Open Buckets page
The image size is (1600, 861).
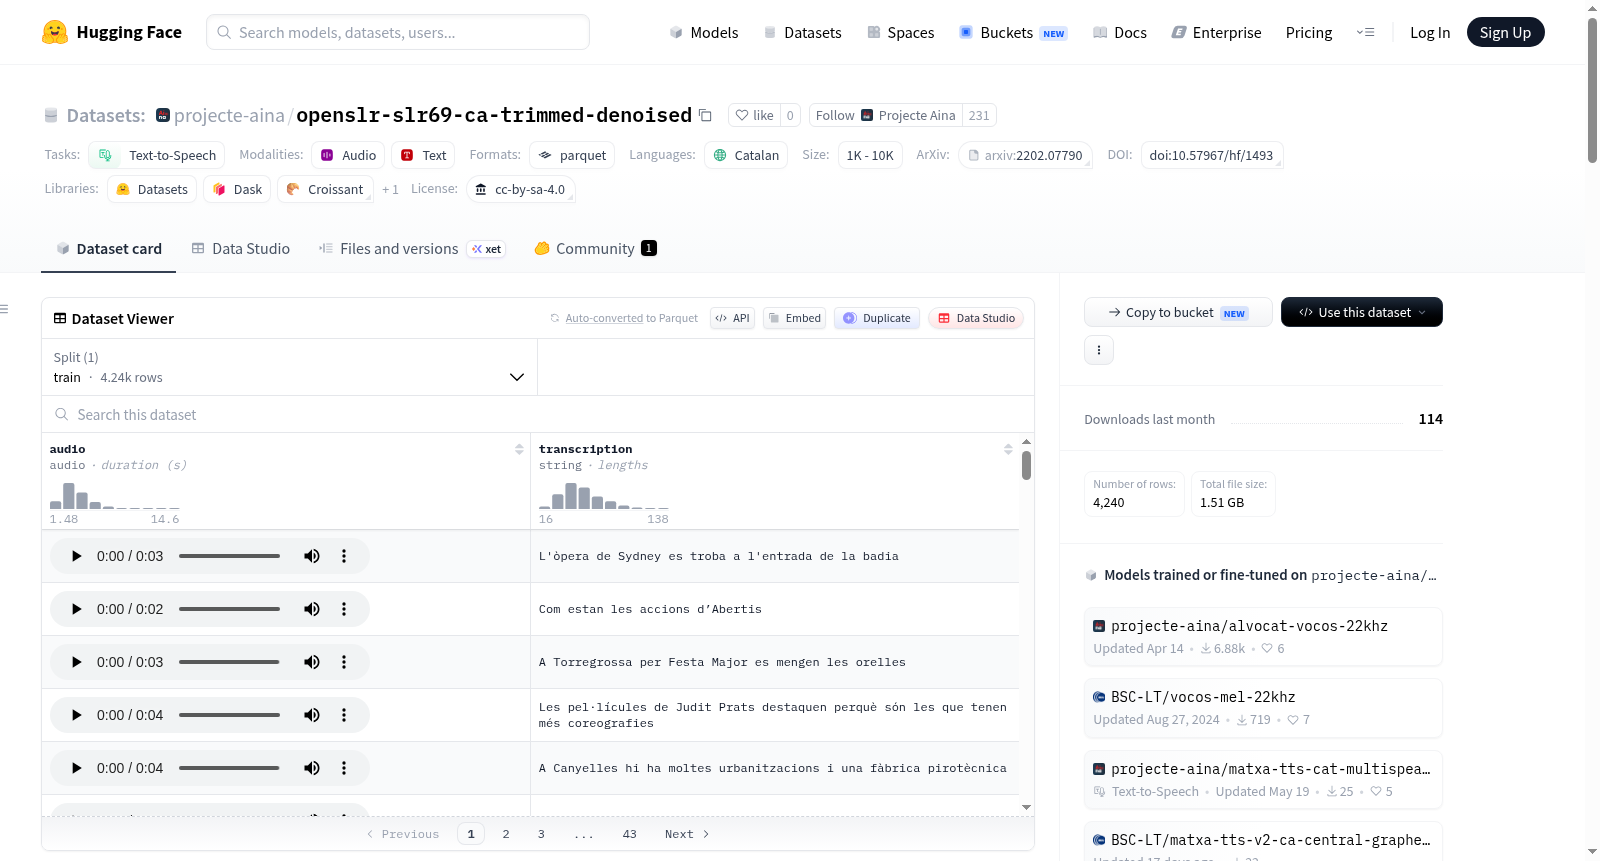coord(1013,32)
